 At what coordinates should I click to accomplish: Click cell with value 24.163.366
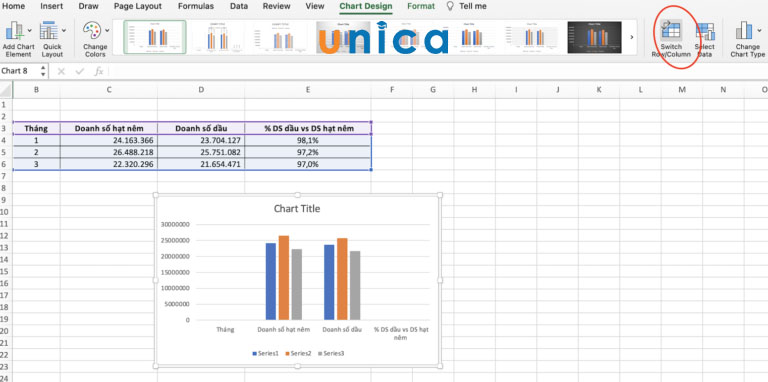[x=109, y=140]
